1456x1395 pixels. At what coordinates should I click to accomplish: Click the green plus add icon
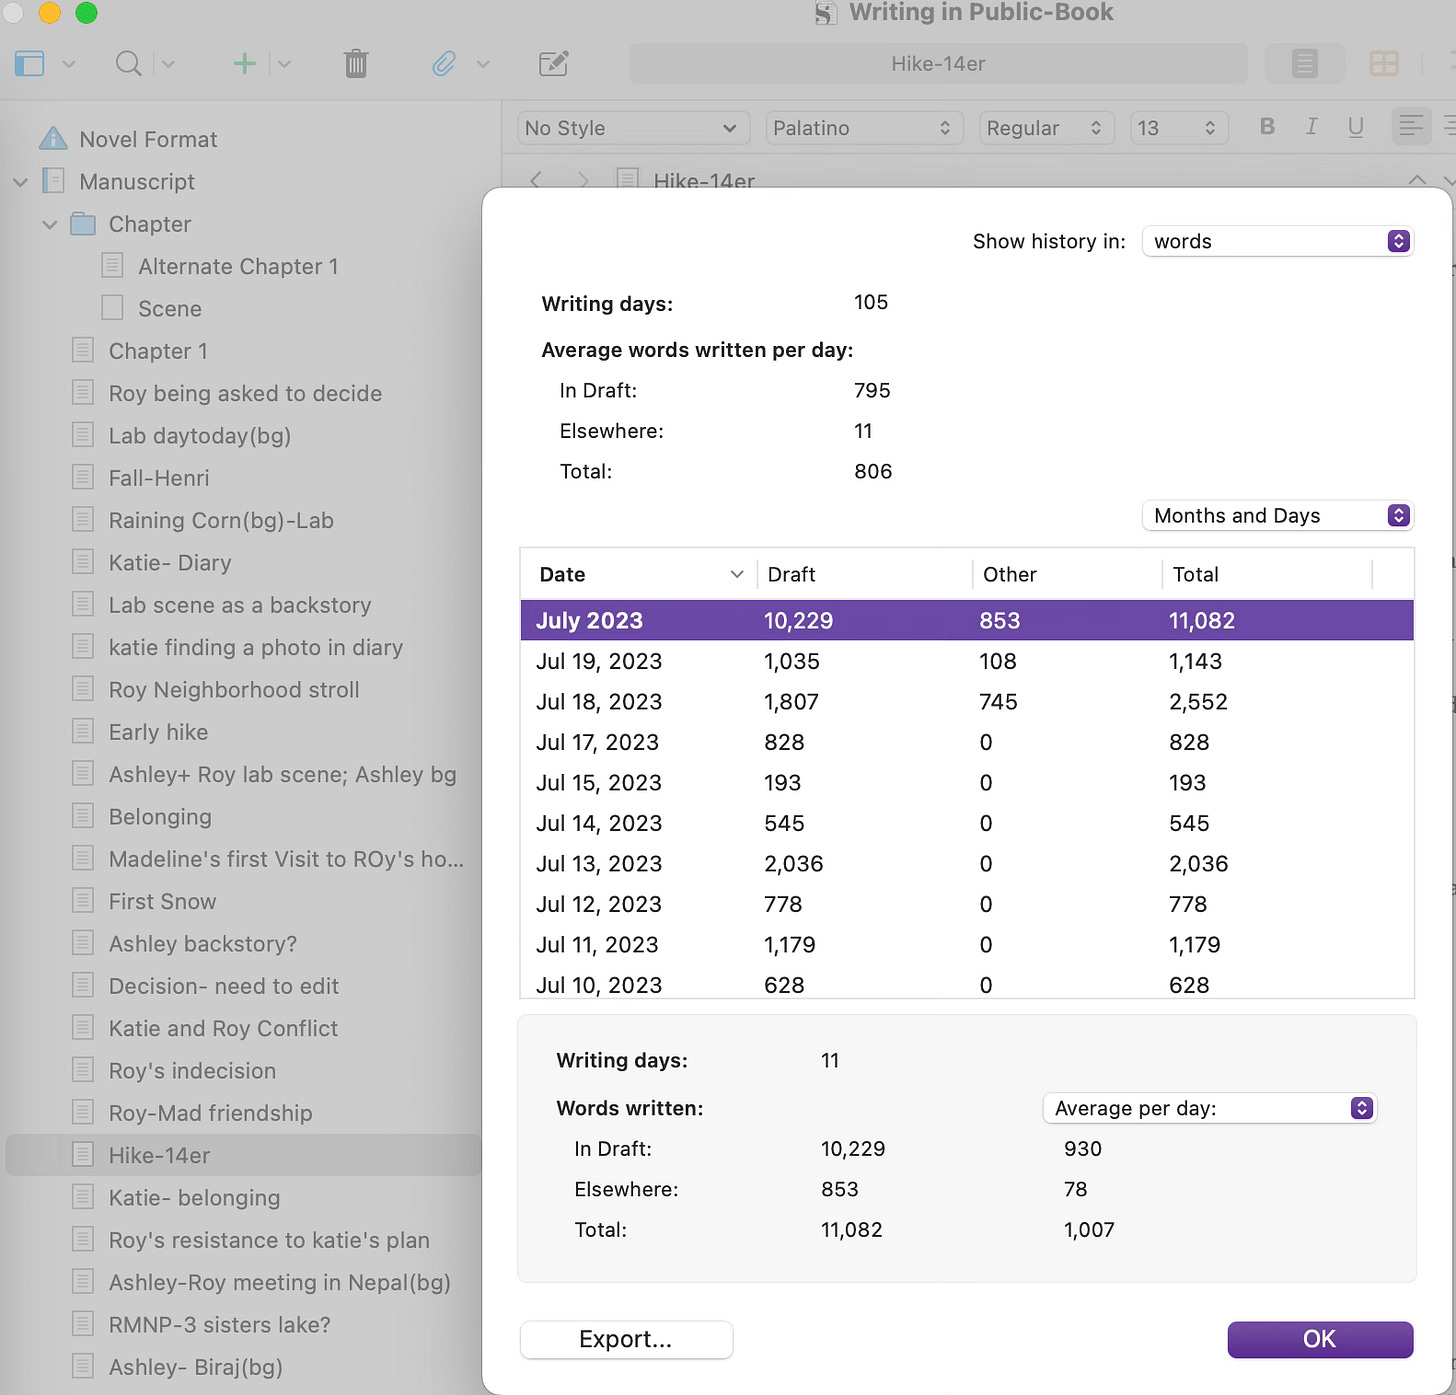point(244,64)
